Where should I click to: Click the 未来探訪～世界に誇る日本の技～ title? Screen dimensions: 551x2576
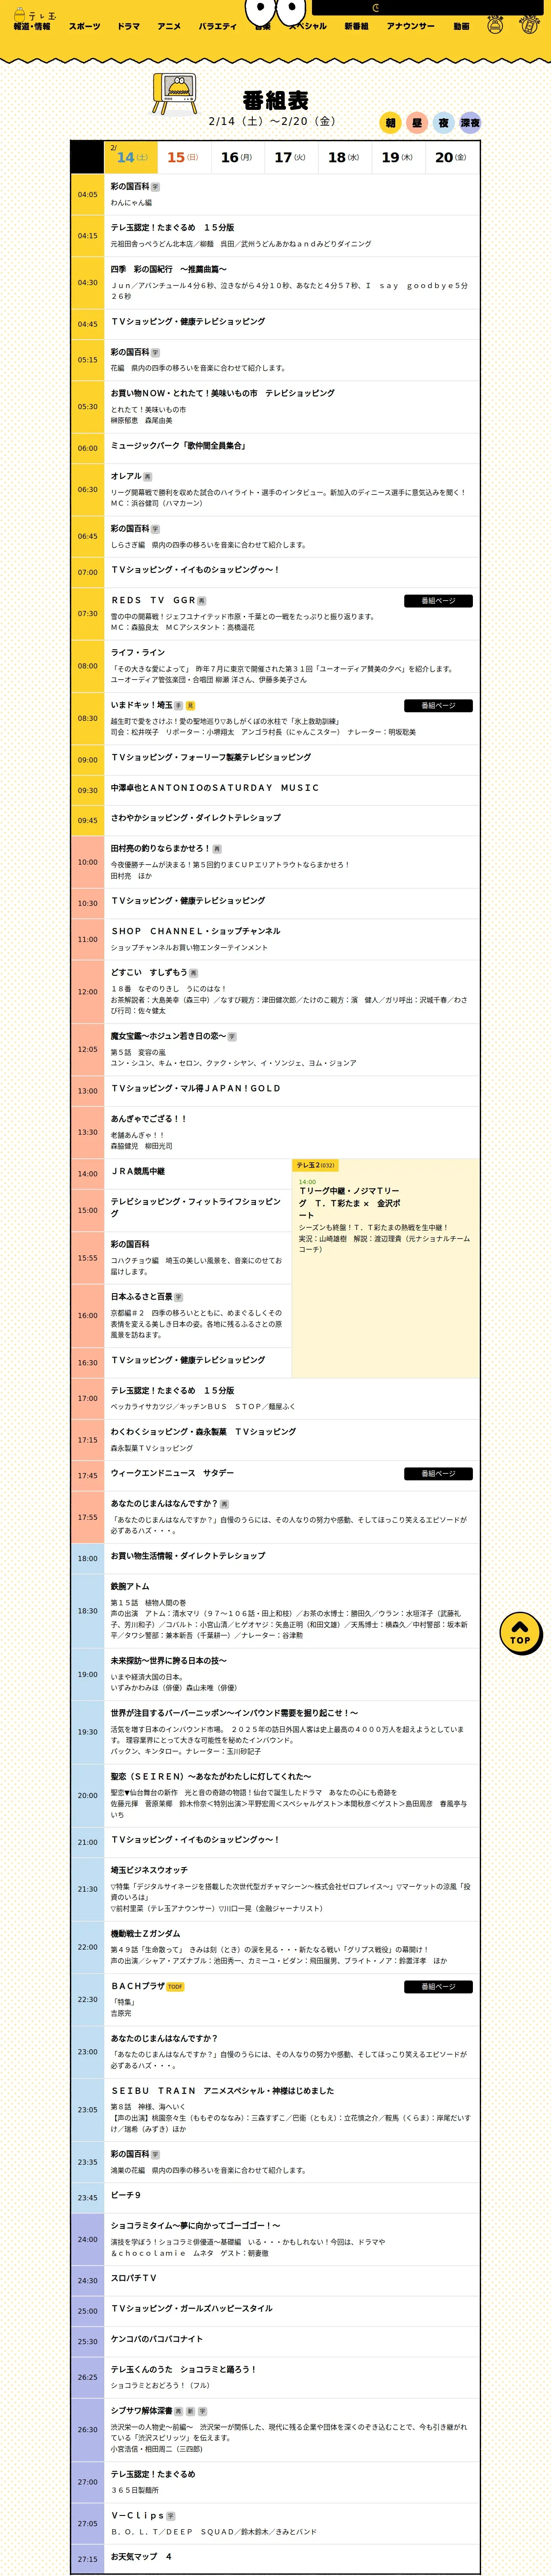pyautogui.click(x=169, y=1661)
